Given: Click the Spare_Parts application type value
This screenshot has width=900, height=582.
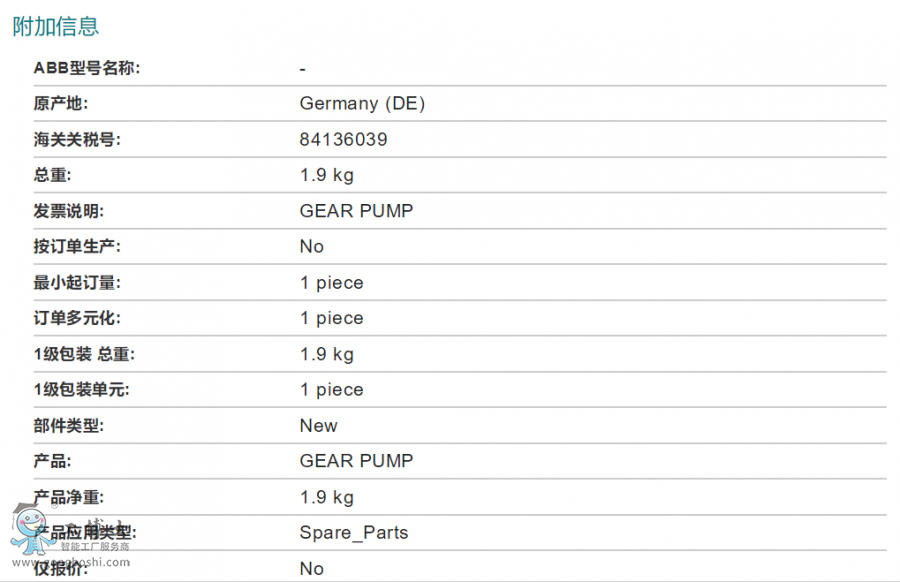Looking at the screenshot, I should click(354, 533).
